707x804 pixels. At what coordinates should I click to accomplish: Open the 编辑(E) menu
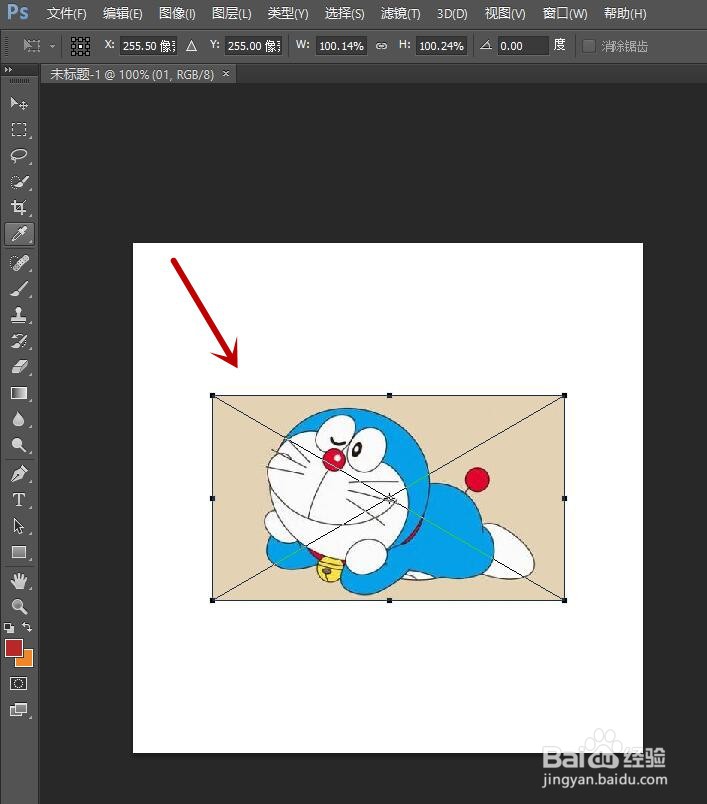(x=123, y=13)
